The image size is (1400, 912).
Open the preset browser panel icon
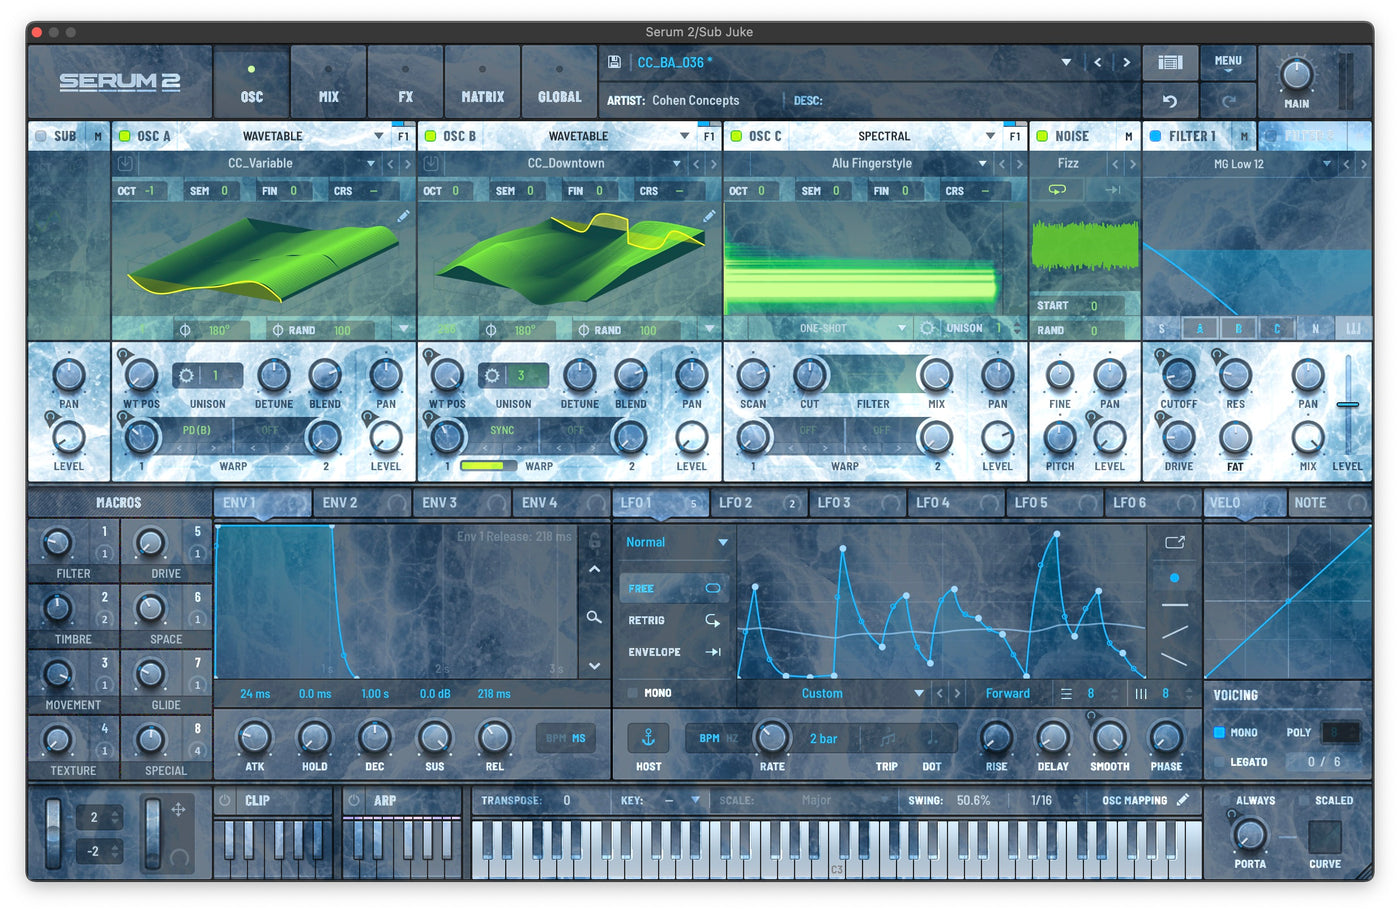click(1170, 62)
